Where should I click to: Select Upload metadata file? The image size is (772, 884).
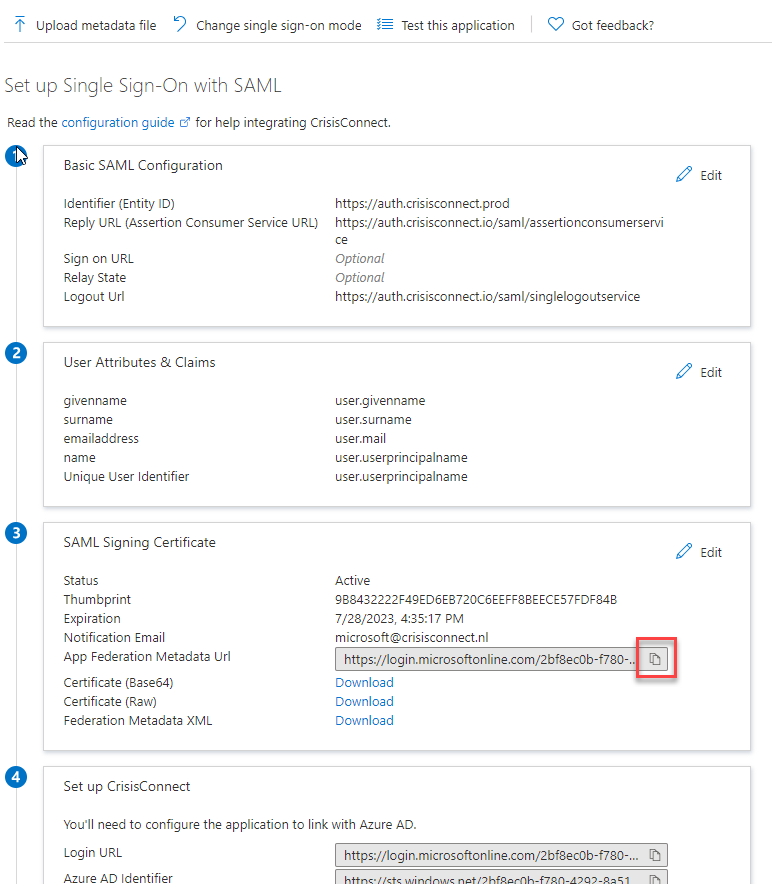click(x=96, y=25)
